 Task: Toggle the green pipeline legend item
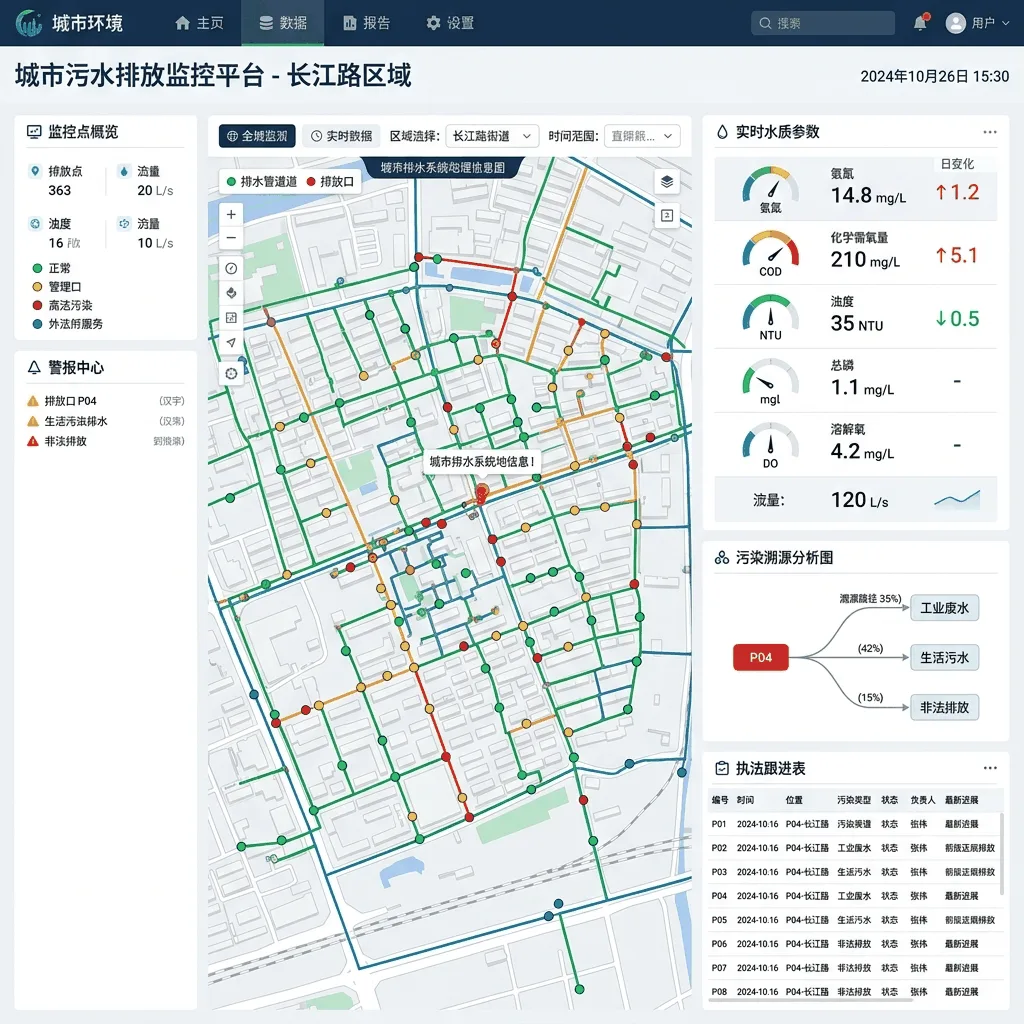(262, 182)
